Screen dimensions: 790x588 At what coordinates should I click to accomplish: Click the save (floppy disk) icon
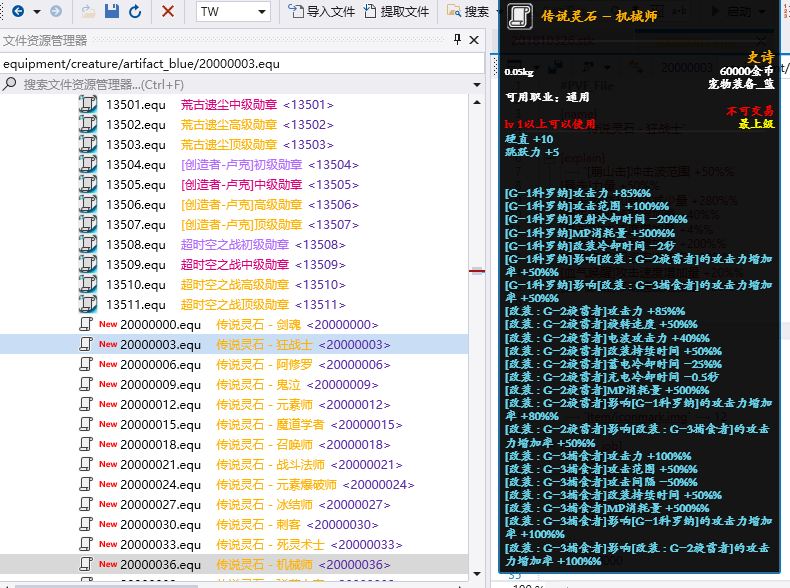coord(111,12)
